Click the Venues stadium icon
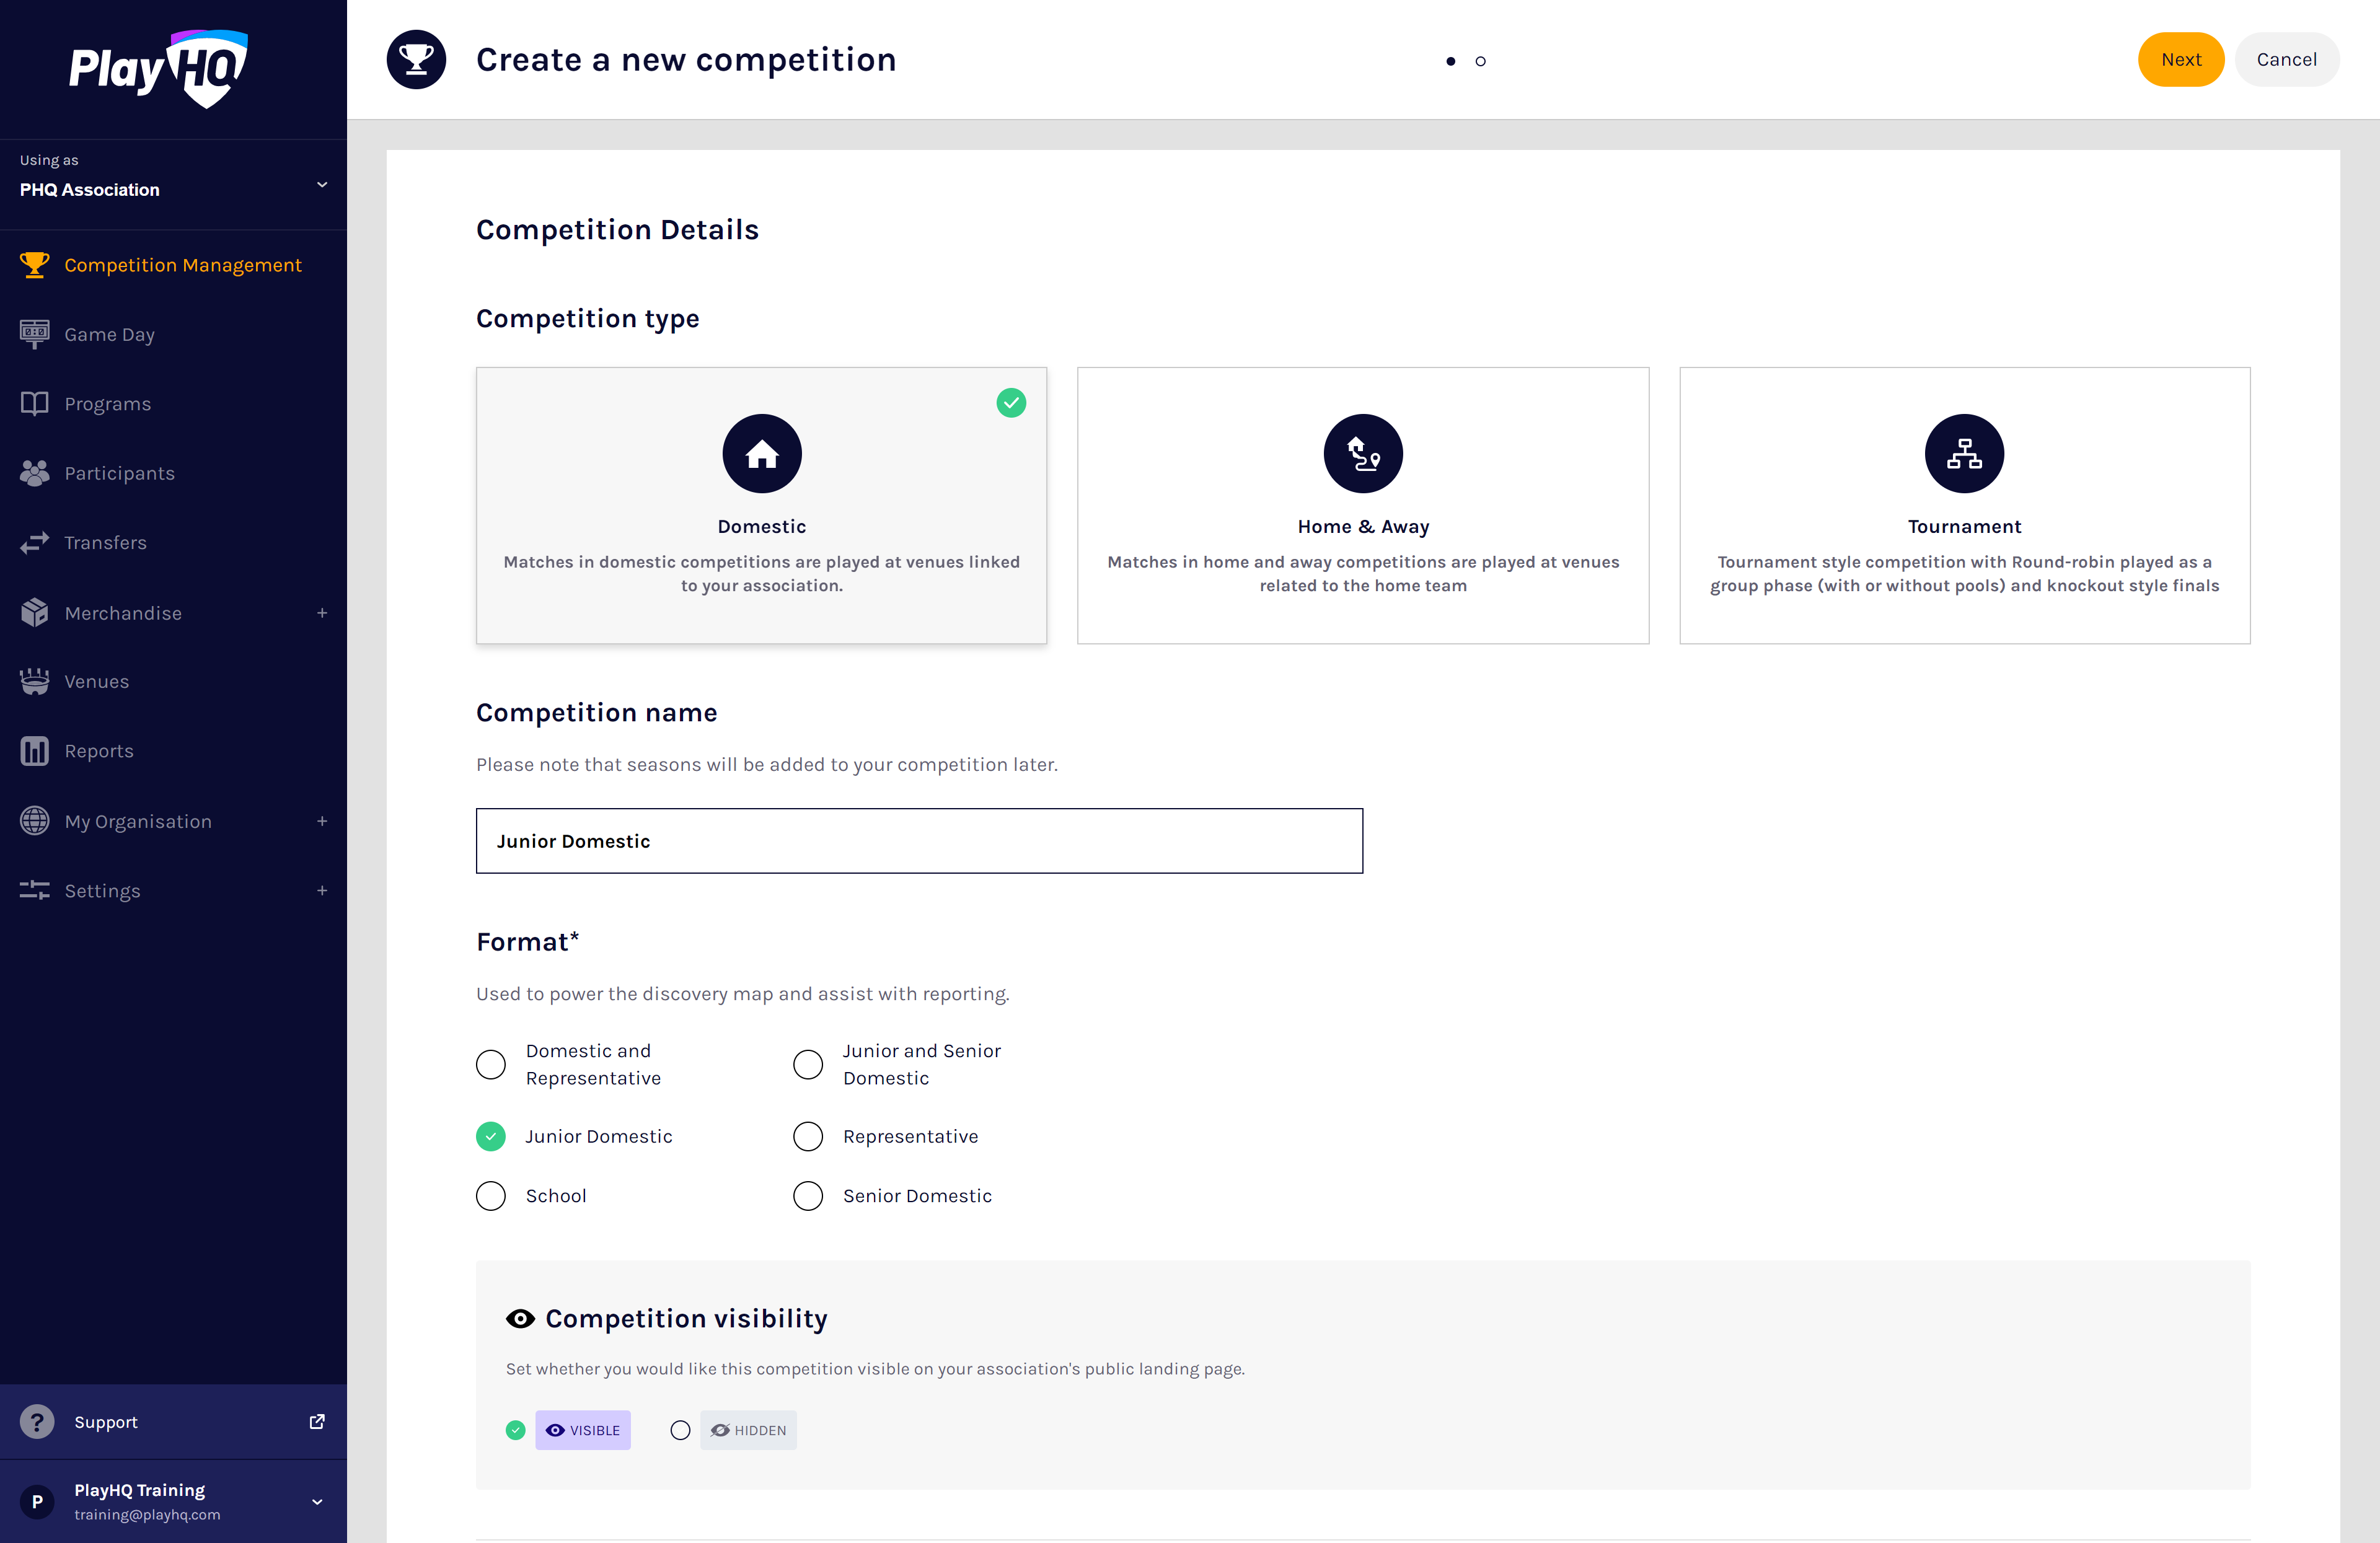This screenshot has height=1543, width=2380. [35, 682]
